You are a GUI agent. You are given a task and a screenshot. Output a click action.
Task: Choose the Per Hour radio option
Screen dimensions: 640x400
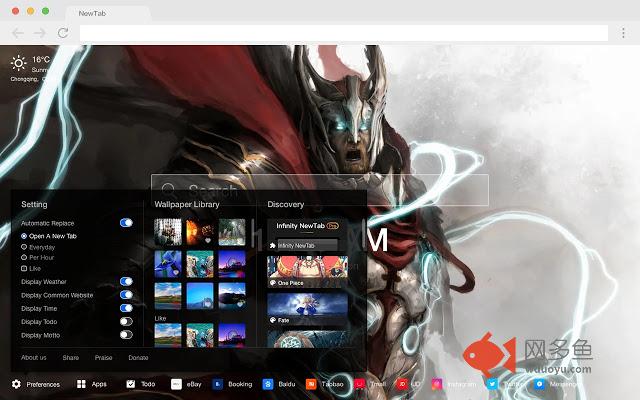[x=24, y=258]
